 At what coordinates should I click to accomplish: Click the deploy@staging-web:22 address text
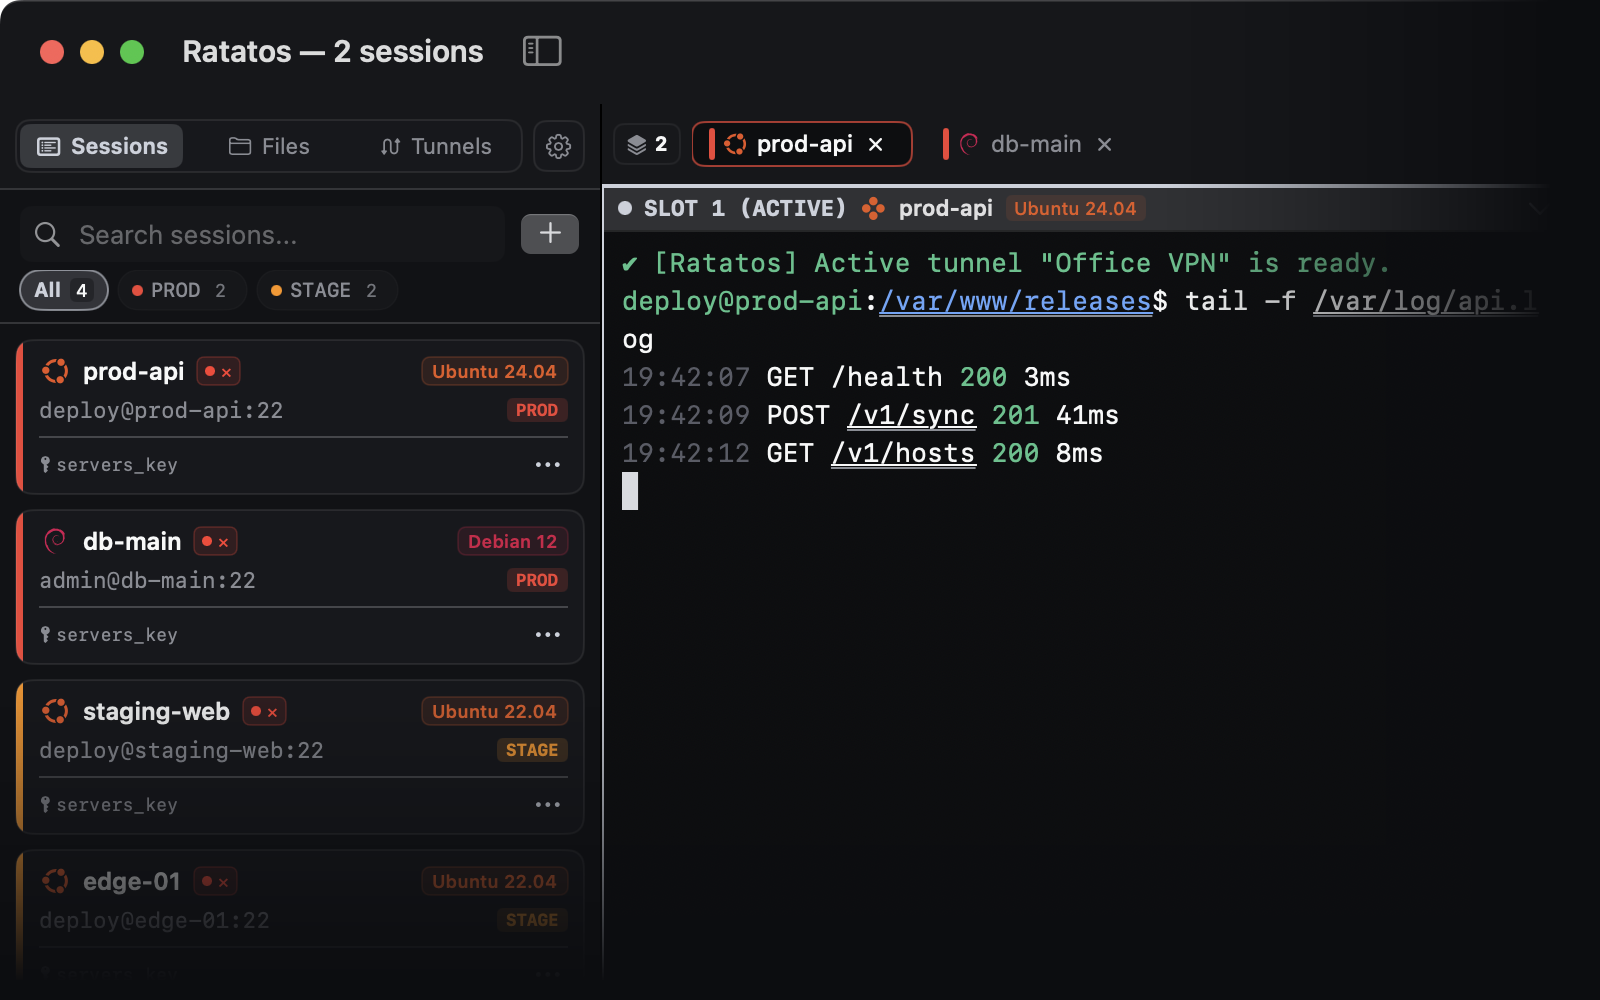(x=182, y=751)
